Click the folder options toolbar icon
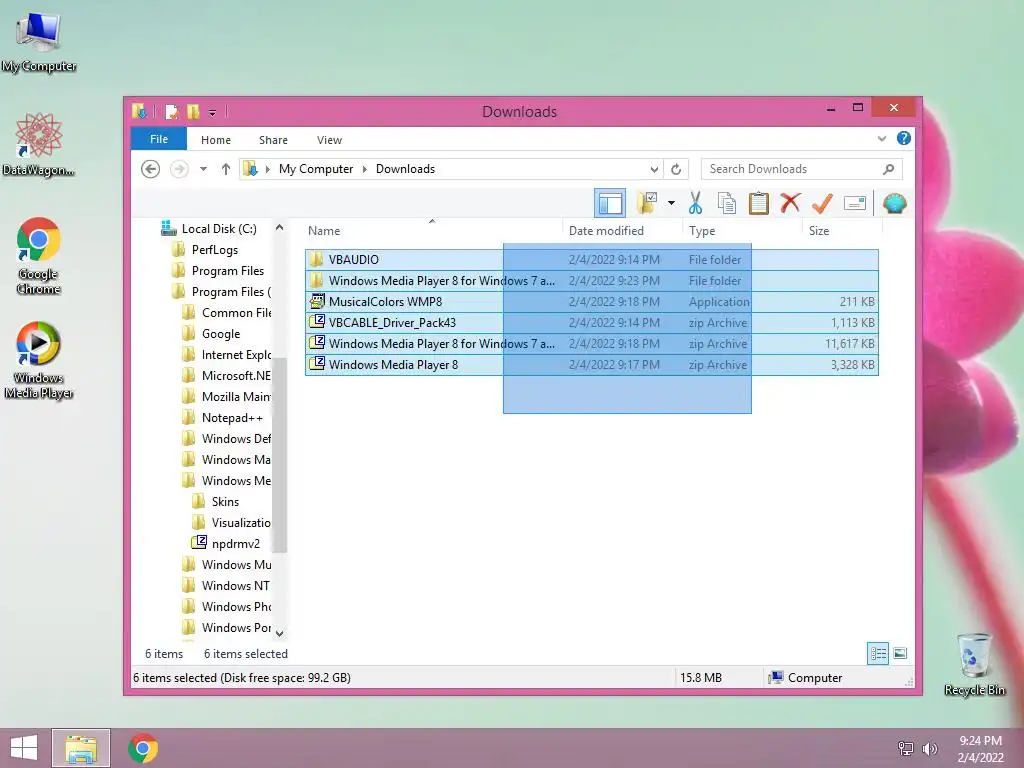 click(647, 203)
